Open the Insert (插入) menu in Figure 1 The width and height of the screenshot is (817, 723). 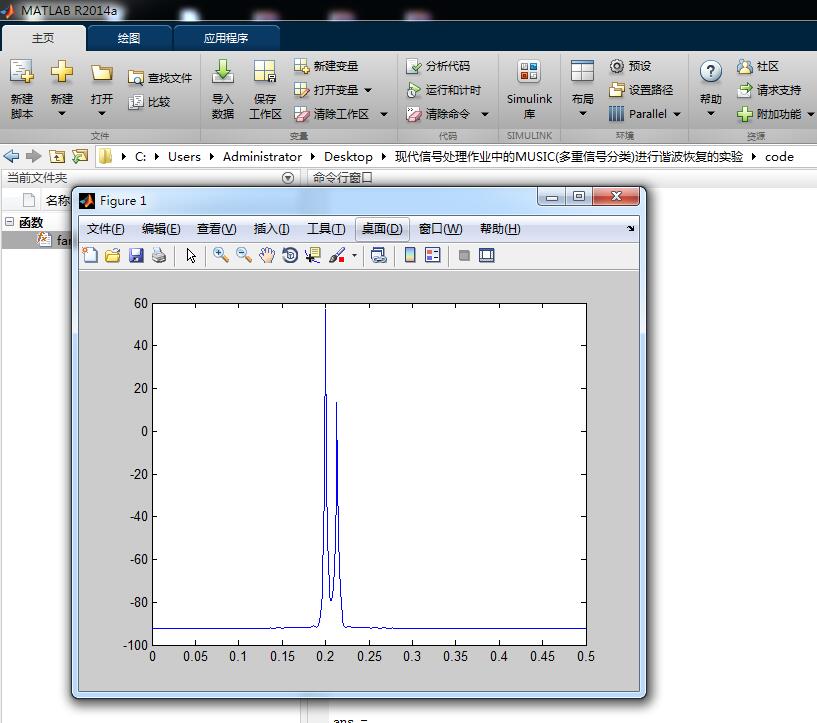pyautogui.click(x=271, y=229)
